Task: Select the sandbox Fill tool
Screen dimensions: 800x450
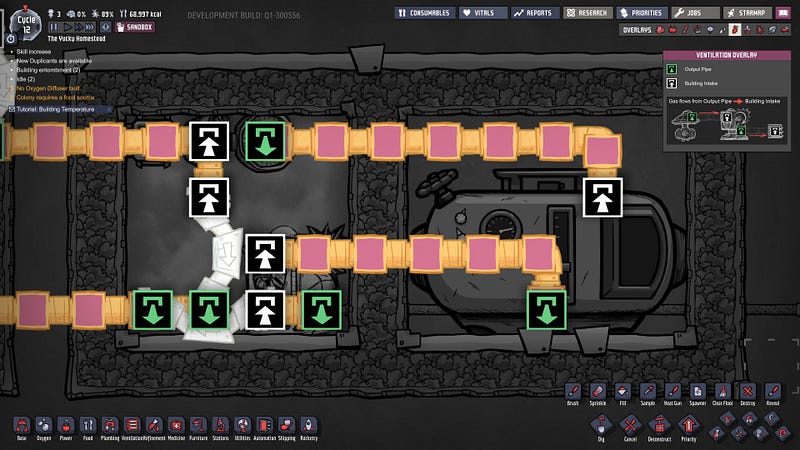Action: coord(622,392)
